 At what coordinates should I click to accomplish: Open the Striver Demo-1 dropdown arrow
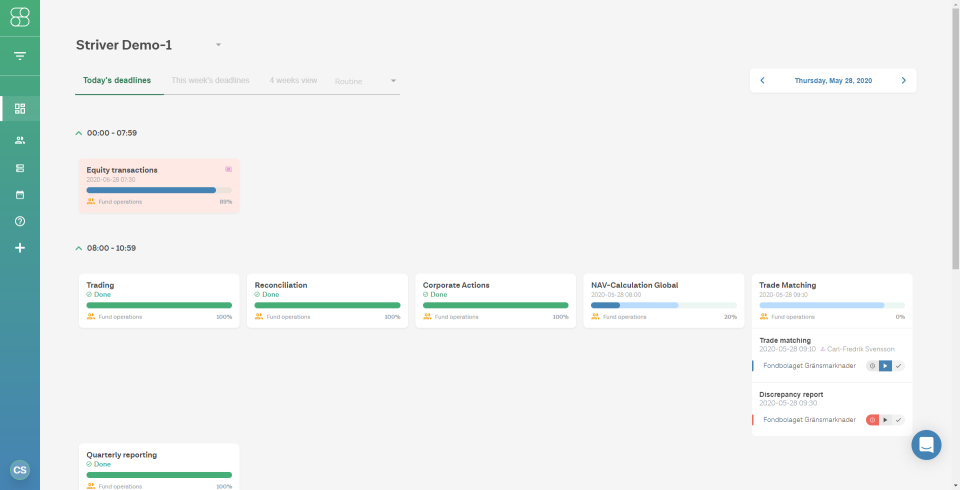click(x=218, y=45)
